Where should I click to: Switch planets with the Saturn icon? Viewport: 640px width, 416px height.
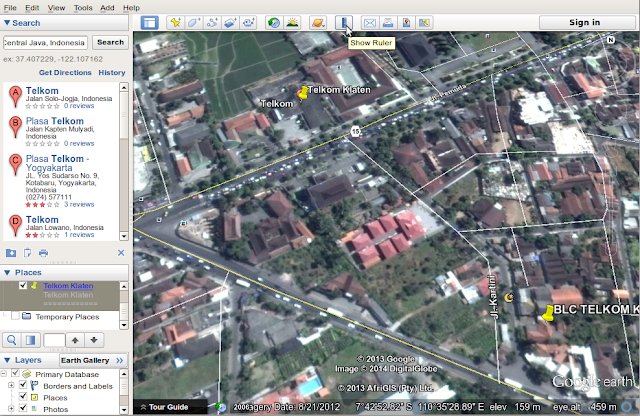318,23
